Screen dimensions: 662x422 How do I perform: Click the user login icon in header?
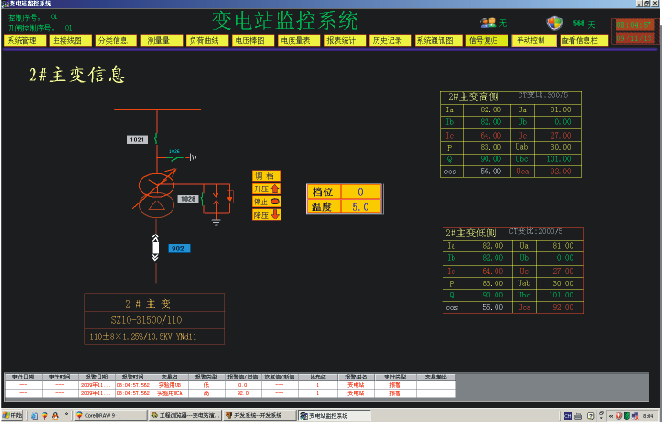pyautogui.click(x=488, y=23)
